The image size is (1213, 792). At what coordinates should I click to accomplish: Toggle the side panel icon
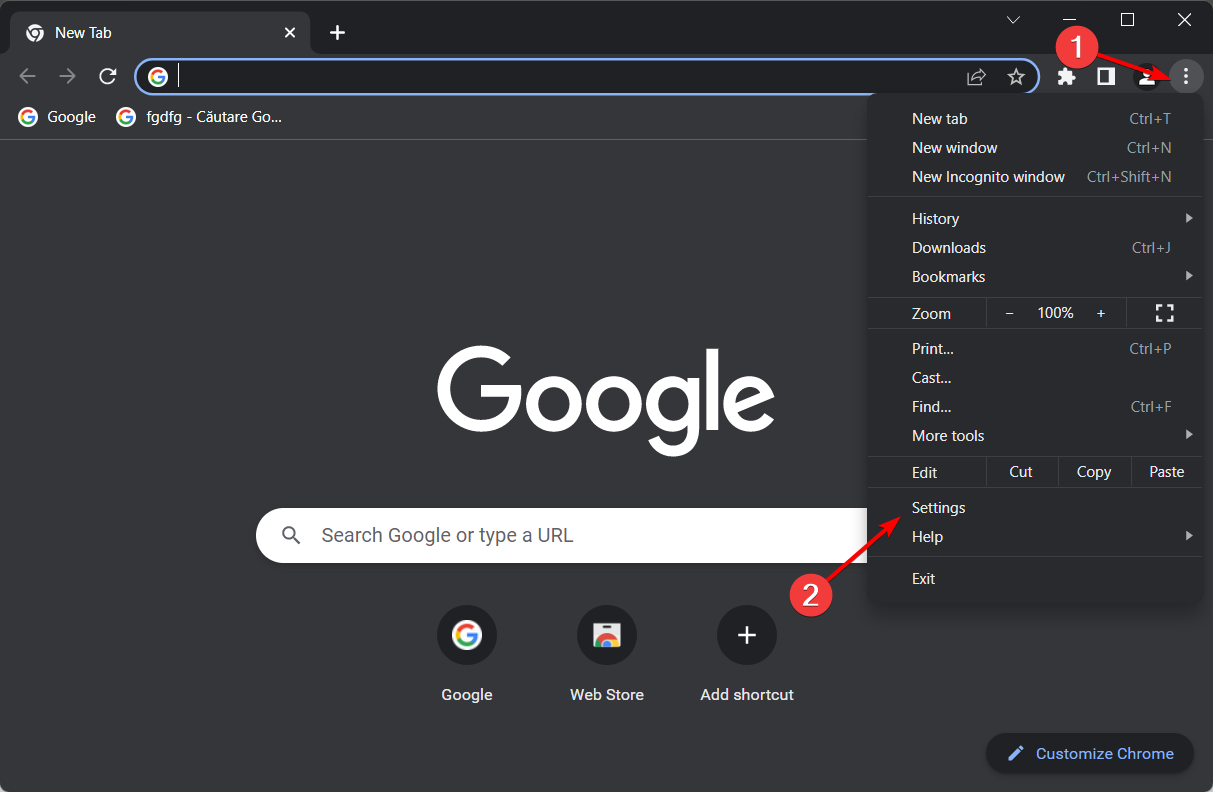point(1106,76)
